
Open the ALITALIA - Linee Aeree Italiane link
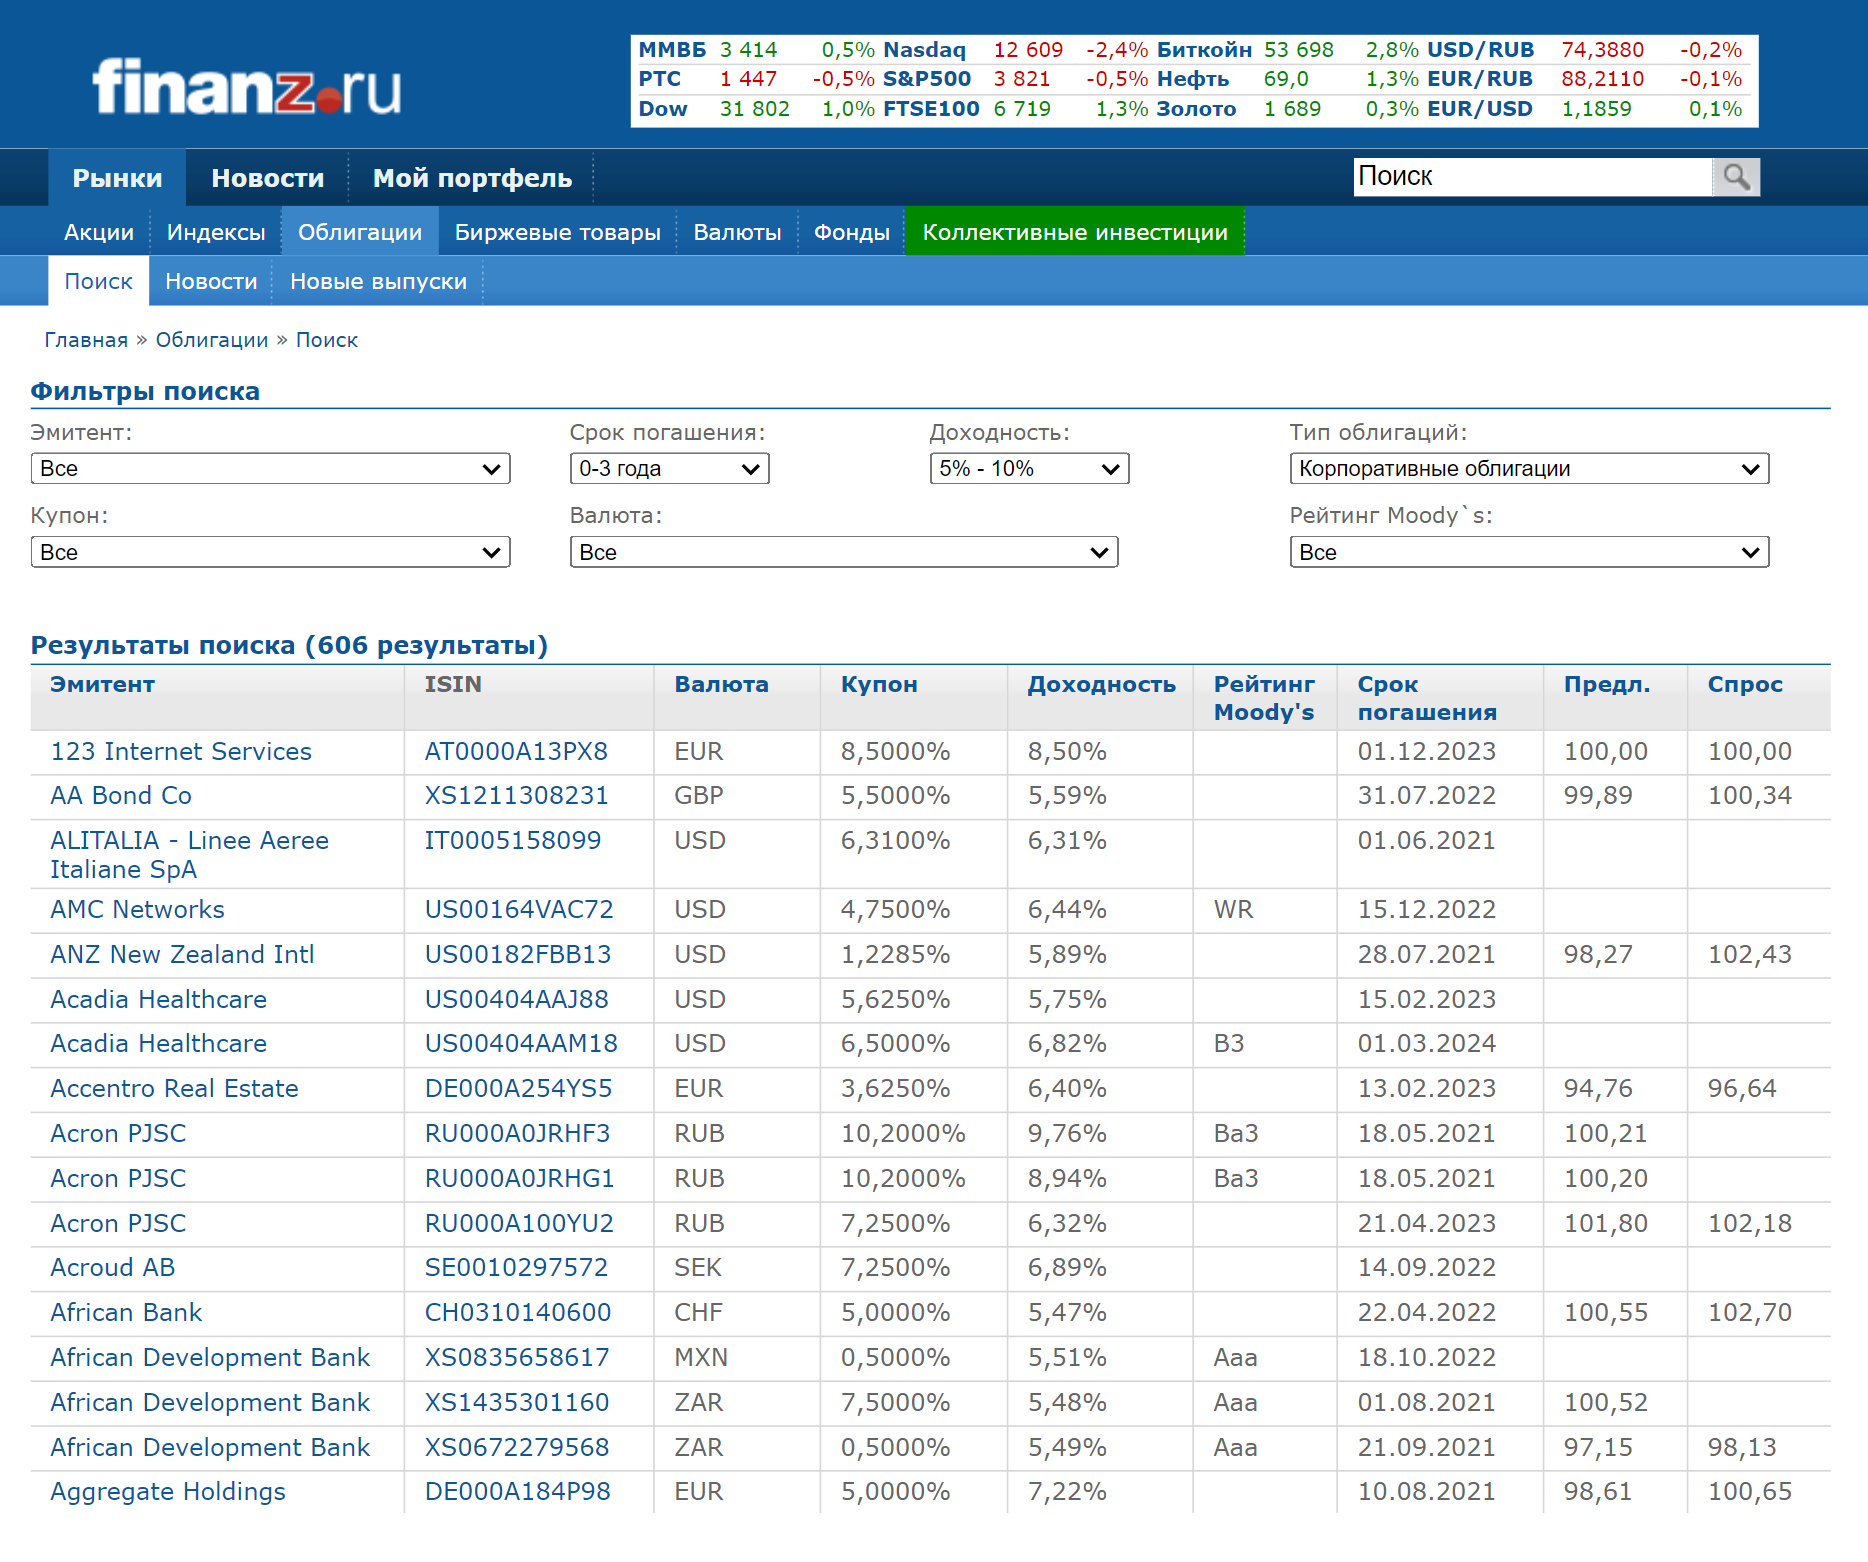(189, 854)
